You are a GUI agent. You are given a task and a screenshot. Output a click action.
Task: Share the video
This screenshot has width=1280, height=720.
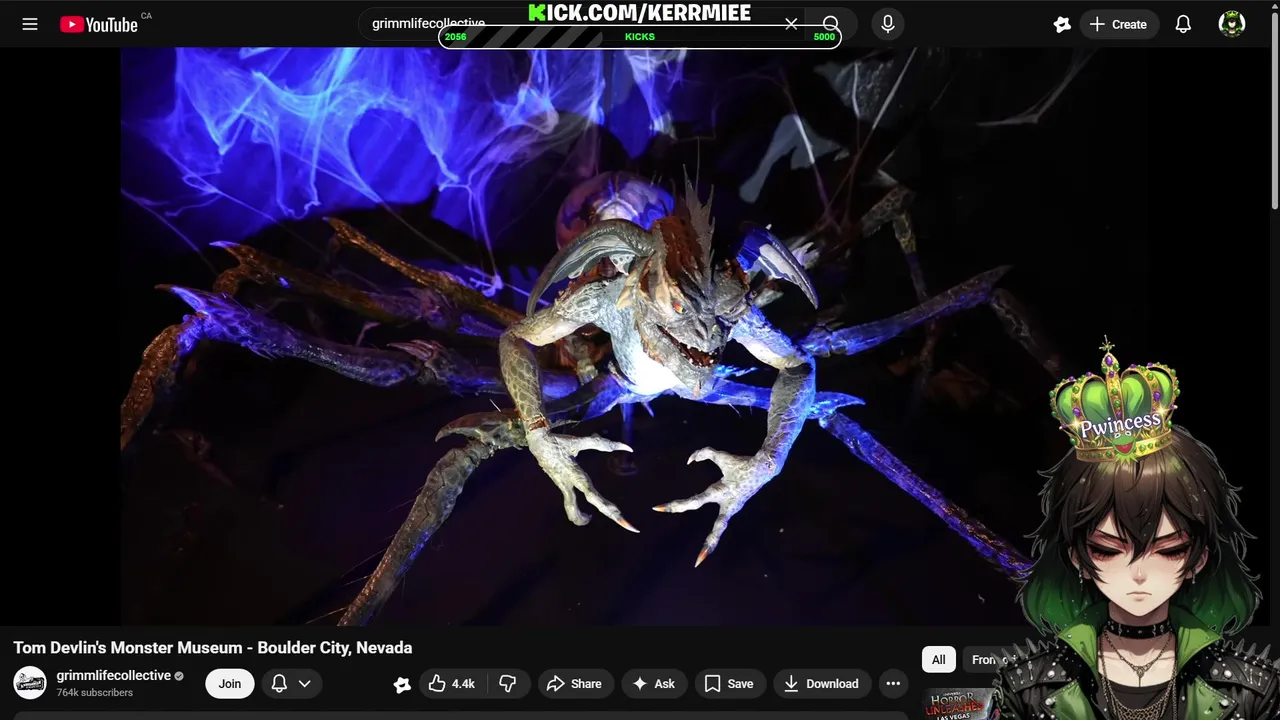(x=575, y=683)
